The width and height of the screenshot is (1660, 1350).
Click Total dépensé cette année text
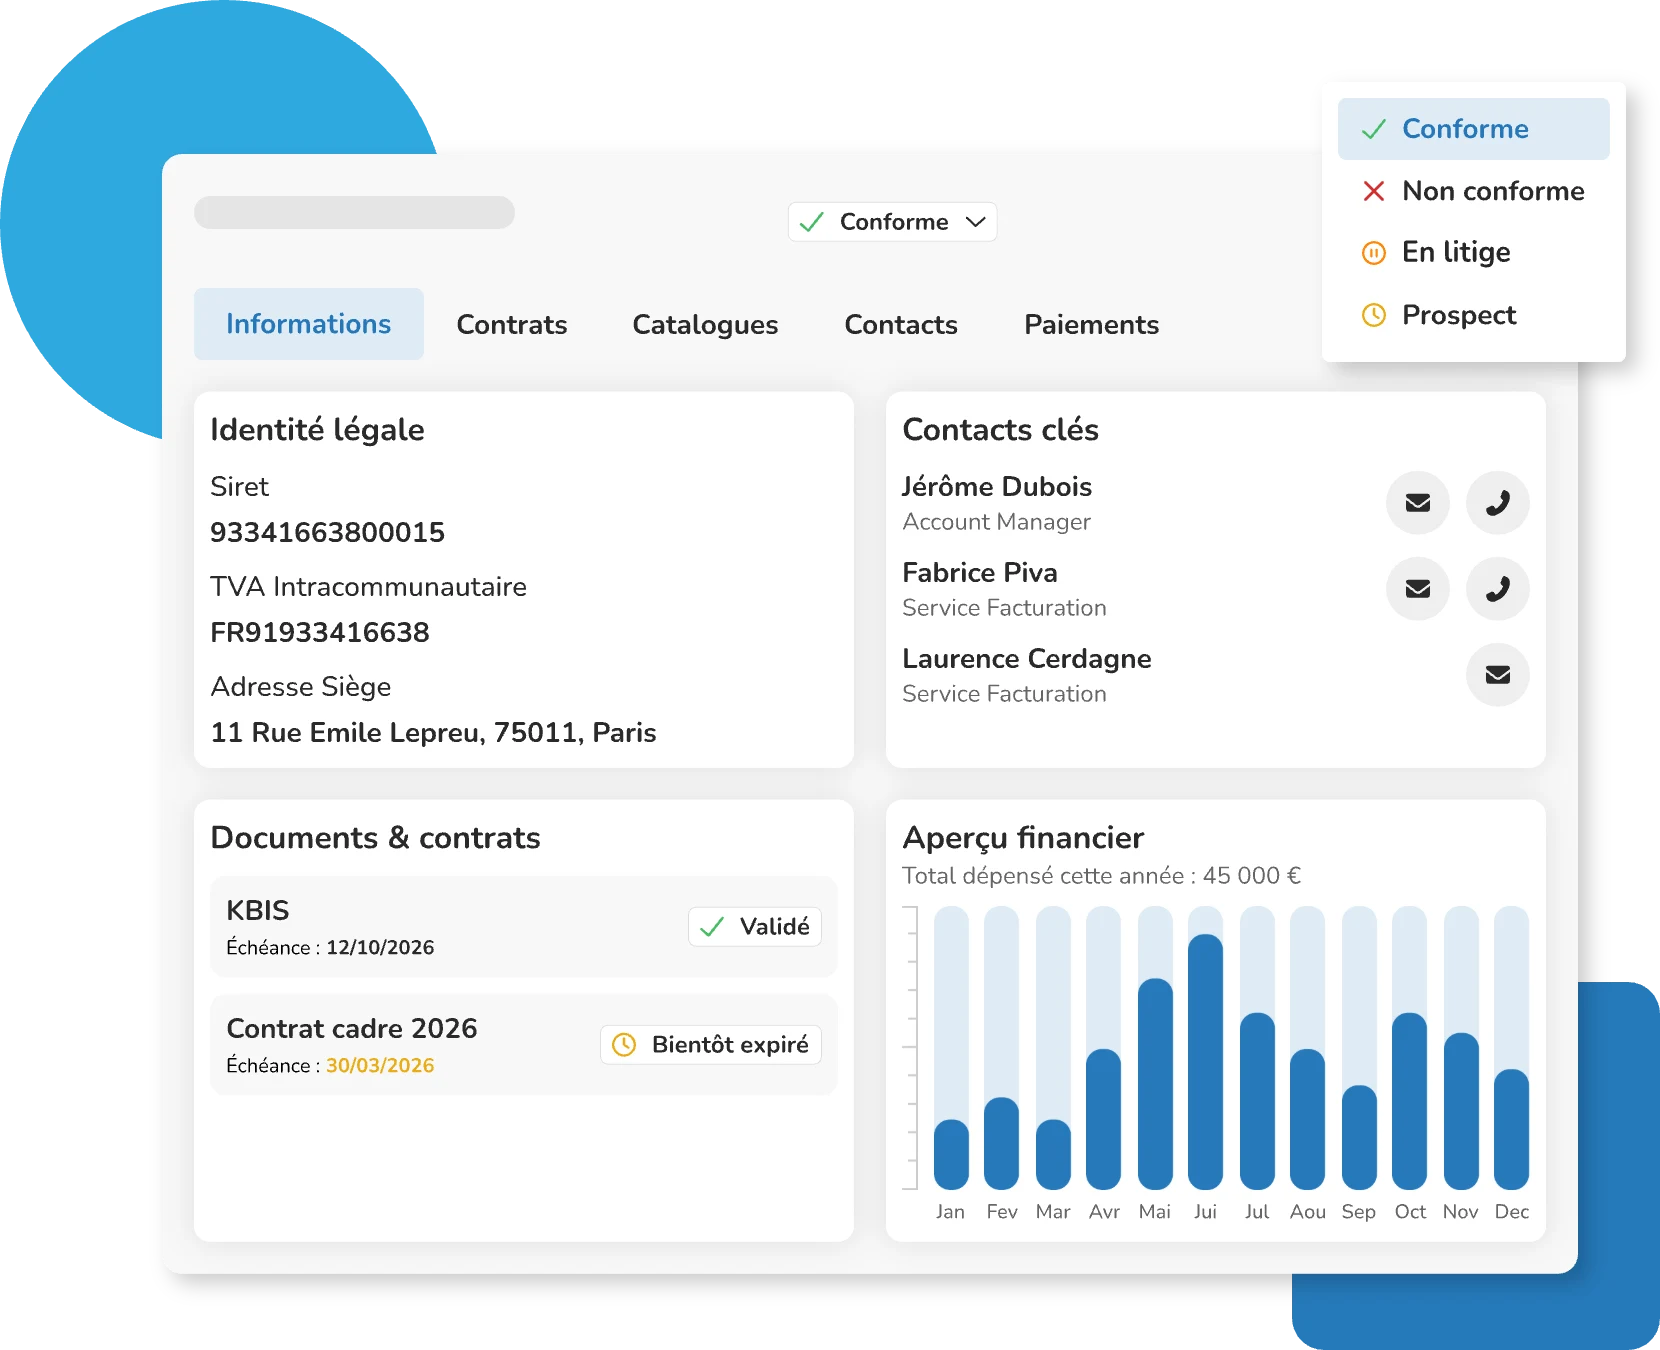pos(1101,876)
